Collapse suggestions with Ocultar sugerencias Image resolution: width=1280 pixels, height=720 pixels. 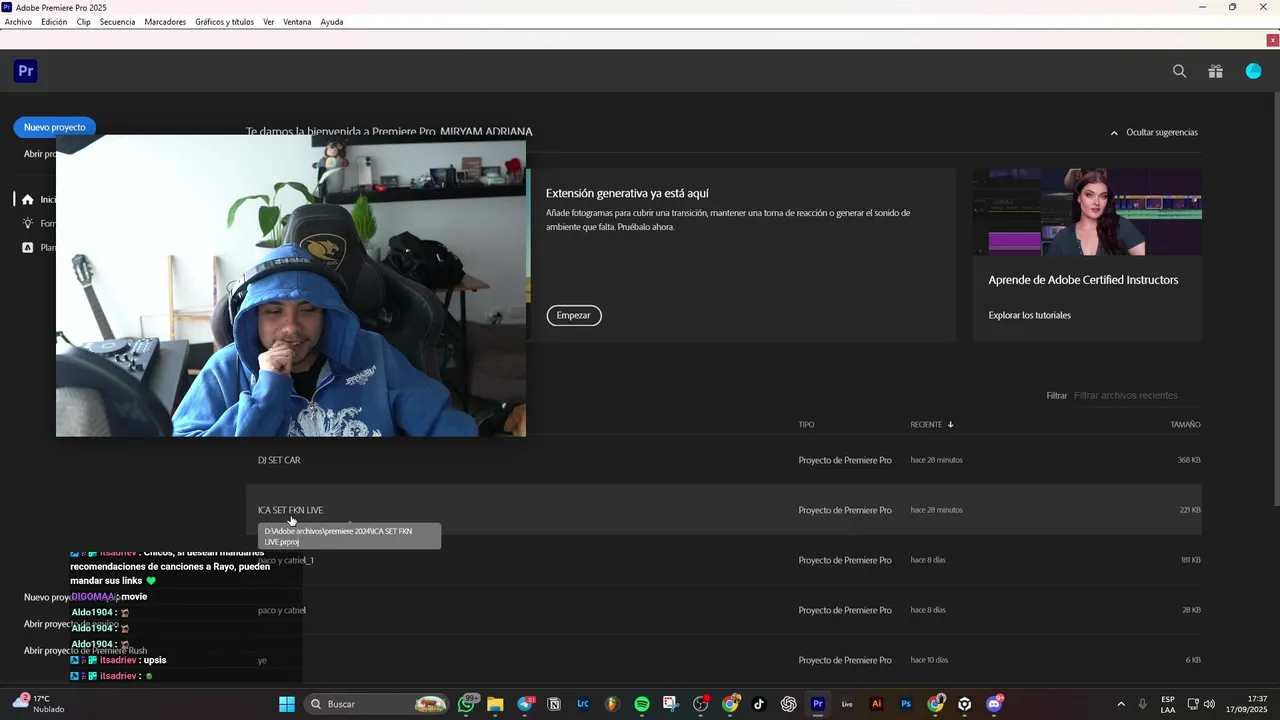click(1154, 132)
